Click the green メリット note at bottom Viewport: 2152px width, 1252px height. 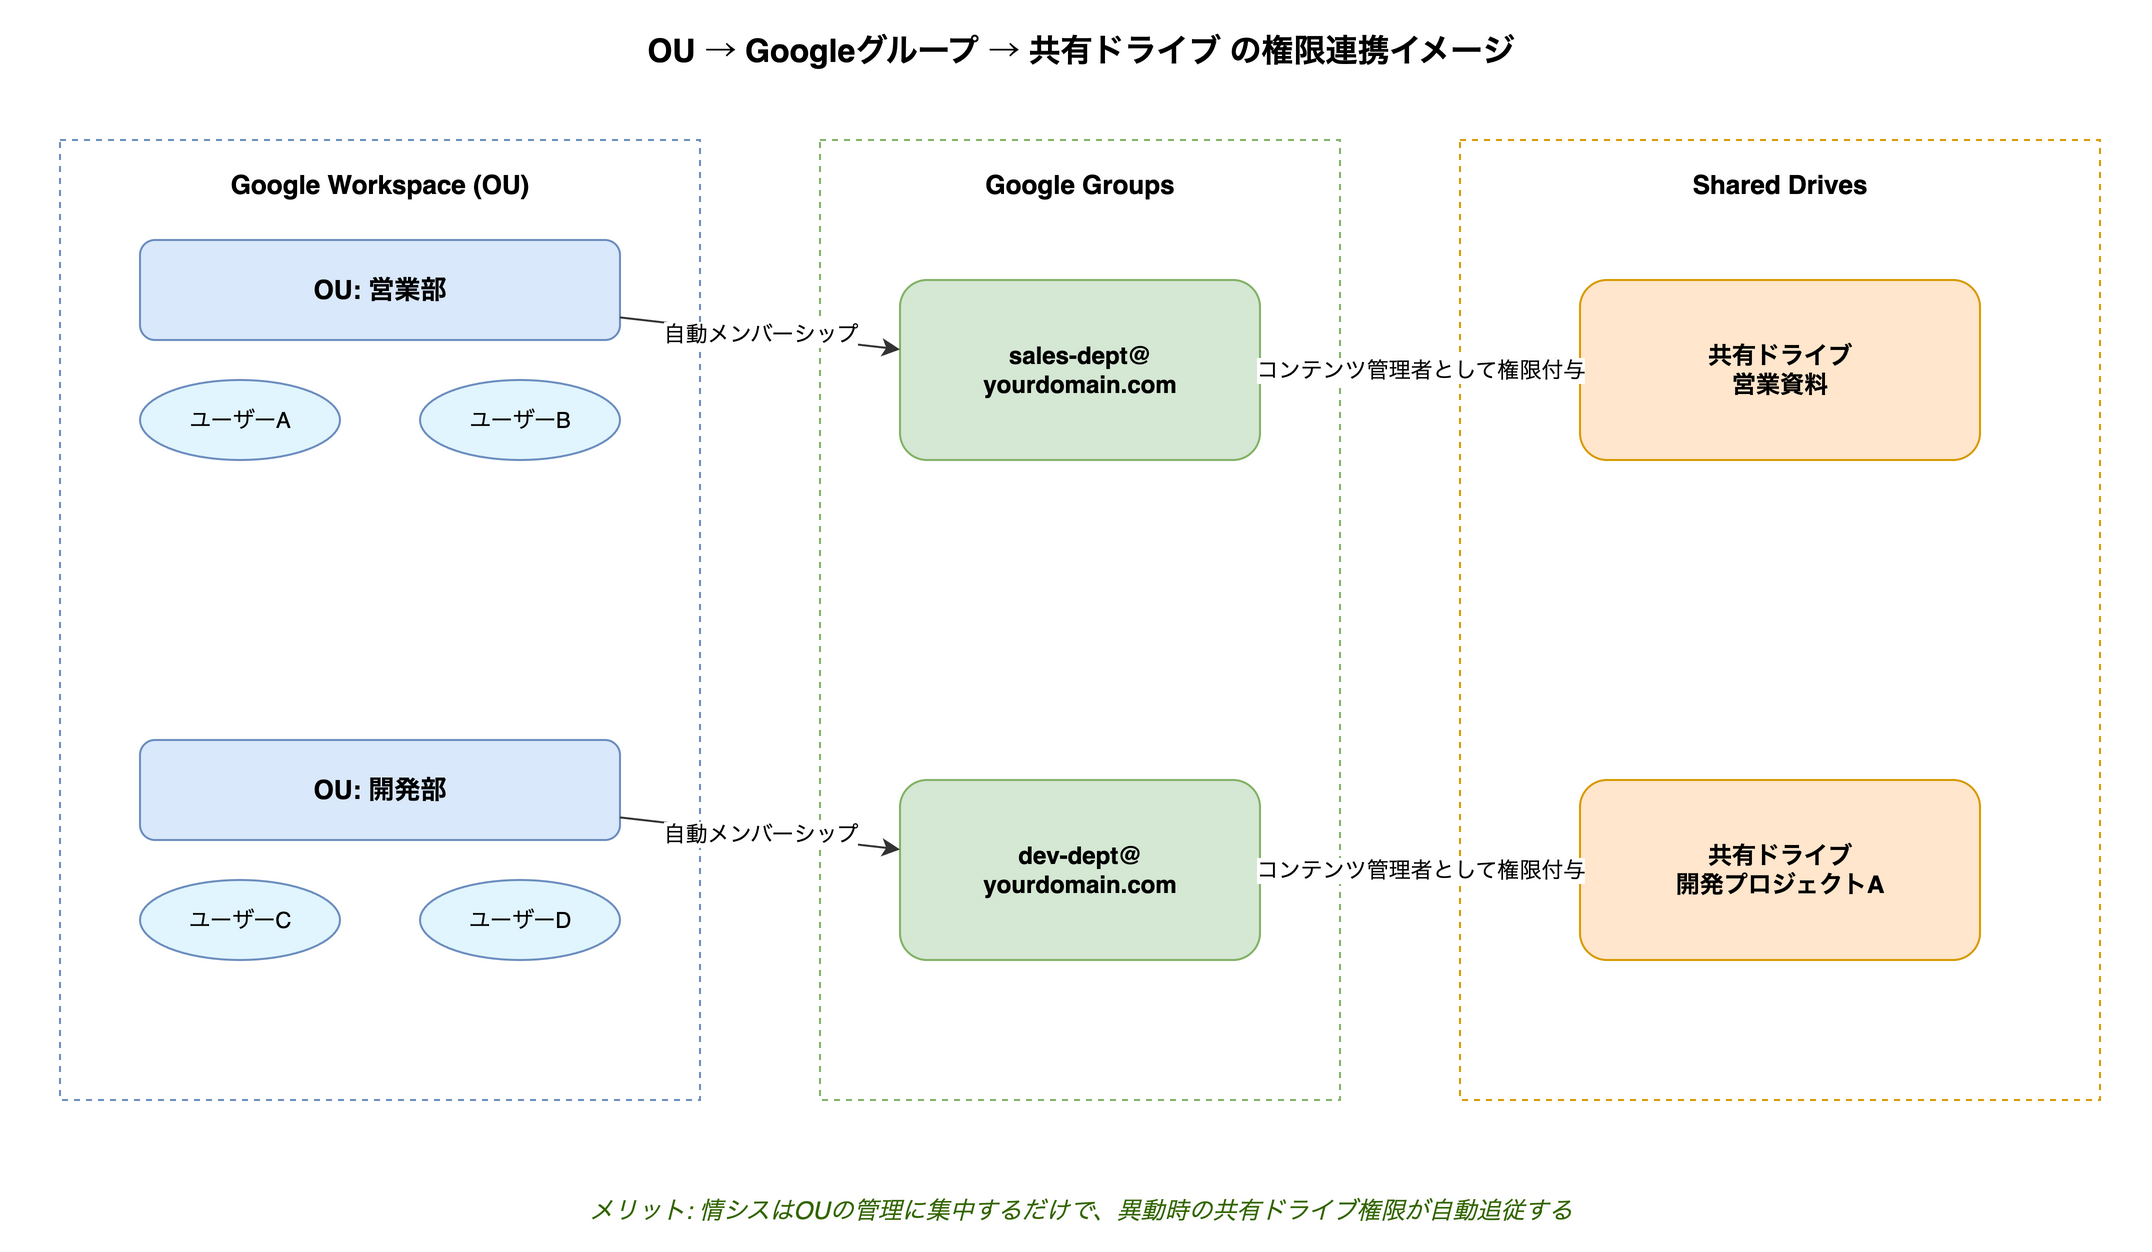coord(1080,1208)
